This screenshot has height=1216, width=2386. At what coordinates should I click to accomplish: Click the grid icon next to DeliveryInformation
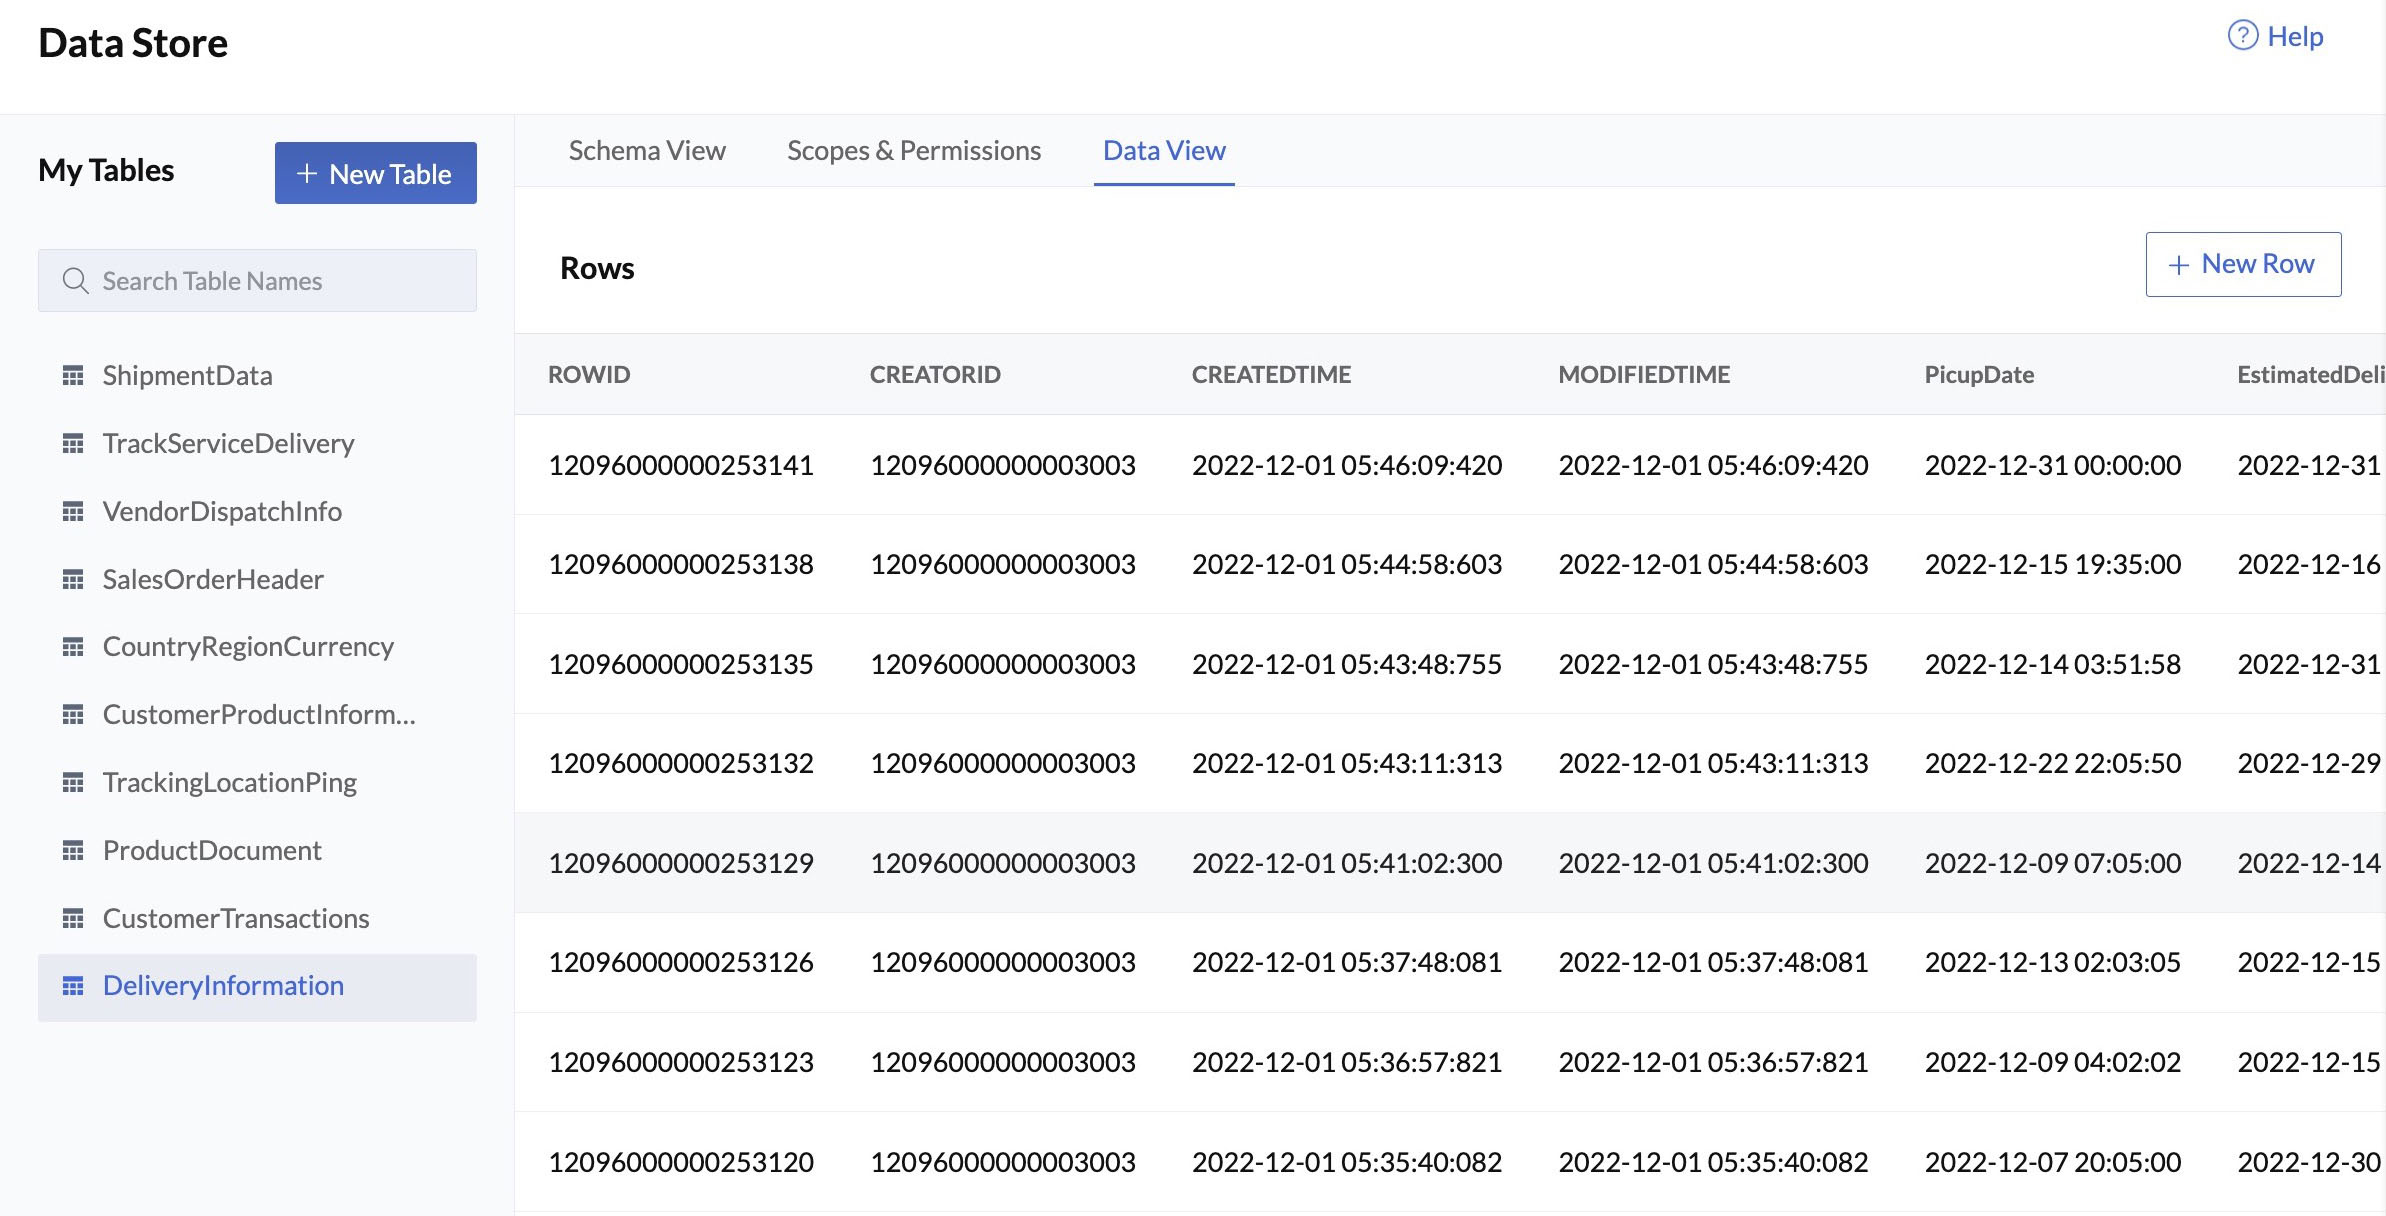coord(74,986)
